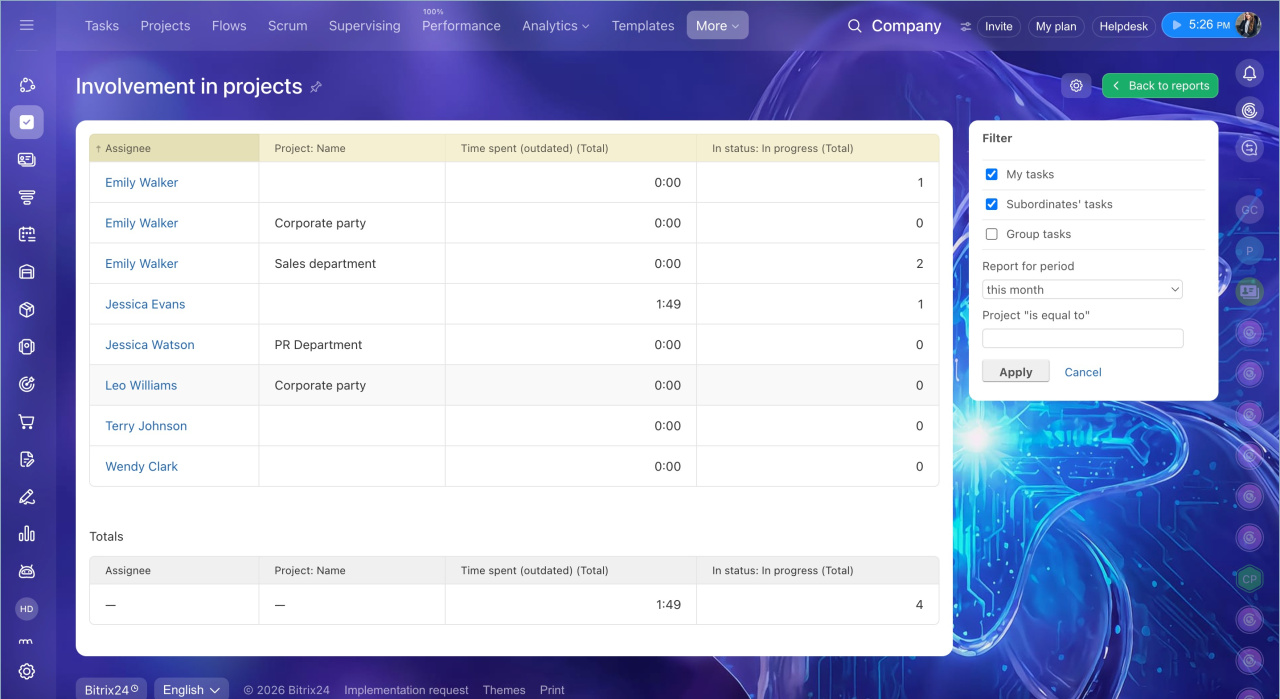Image resolution: width=1280 pixels, height=699 pixels.
Task: Uncheck the Subordinates' tasks filter
Action: [x=992, y=204]
